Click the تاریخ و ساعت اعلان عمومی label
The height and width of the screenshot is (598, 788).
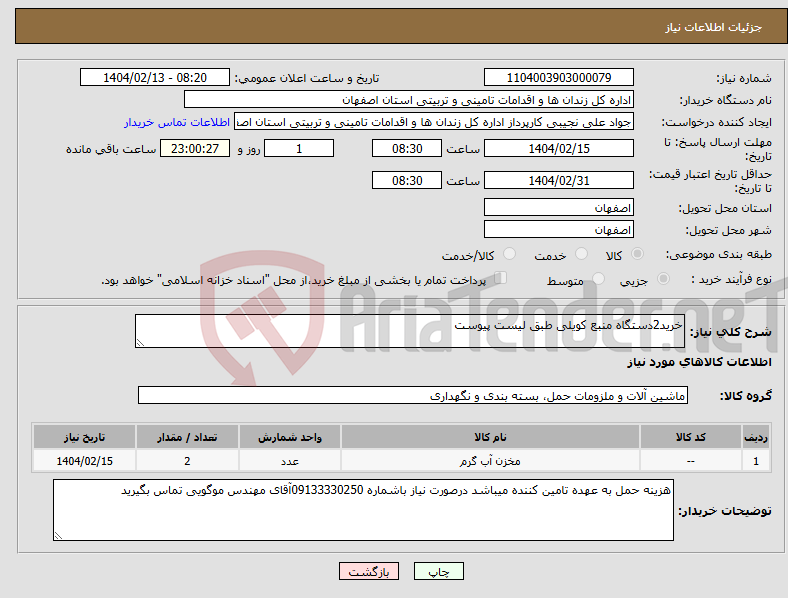[x=307, y=78]
